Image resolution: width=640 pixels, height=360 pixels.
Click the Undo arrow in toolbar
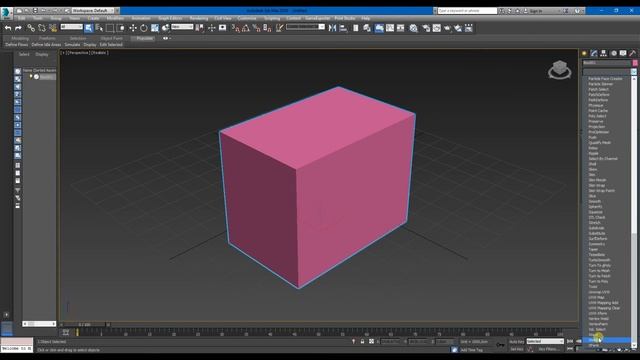click(8, 28)
